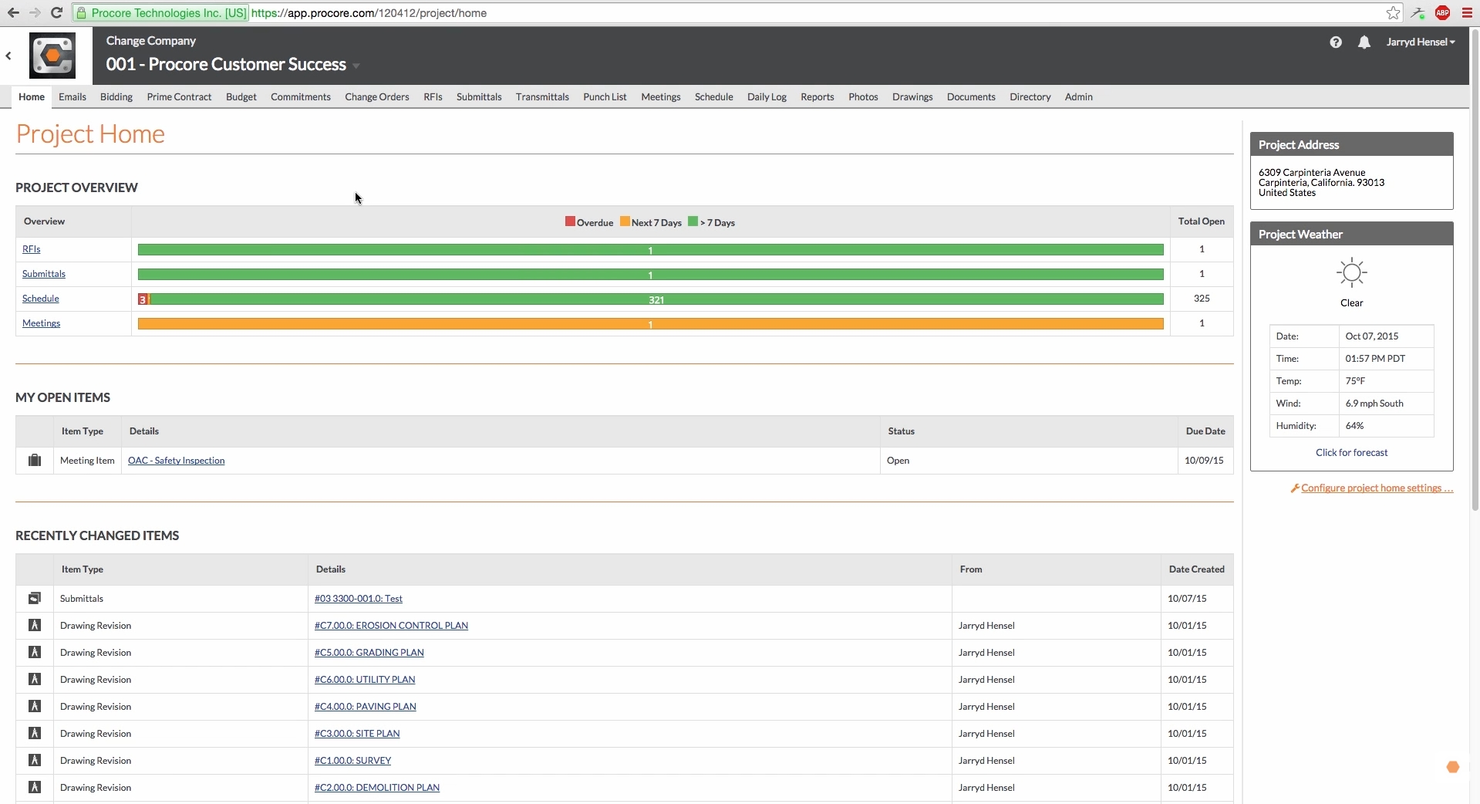The height and width of the screenshot is (804, 1480).
Task: Click the orange chat bubble icon
Action: pyautogui.click(x=1453, y=767)
